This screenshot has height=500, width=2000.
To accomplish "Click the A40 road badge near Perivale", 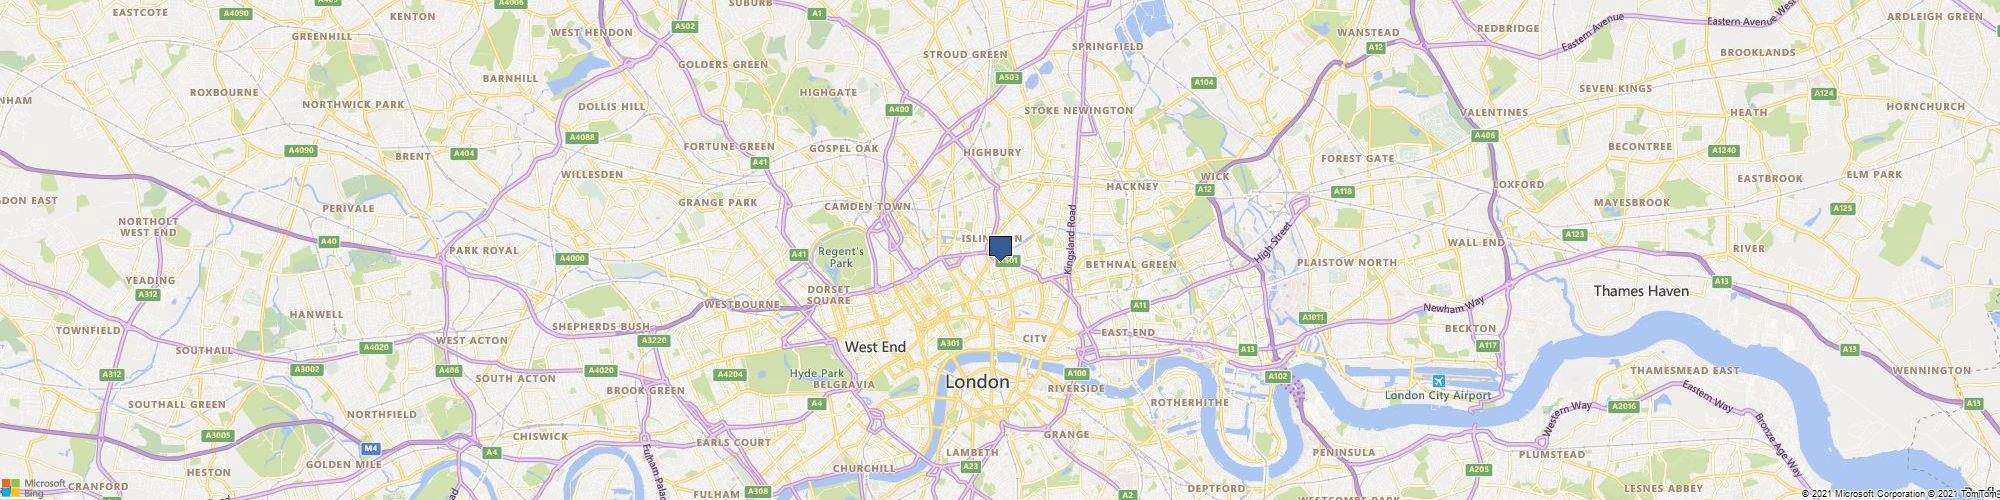I will coord(329,242).
